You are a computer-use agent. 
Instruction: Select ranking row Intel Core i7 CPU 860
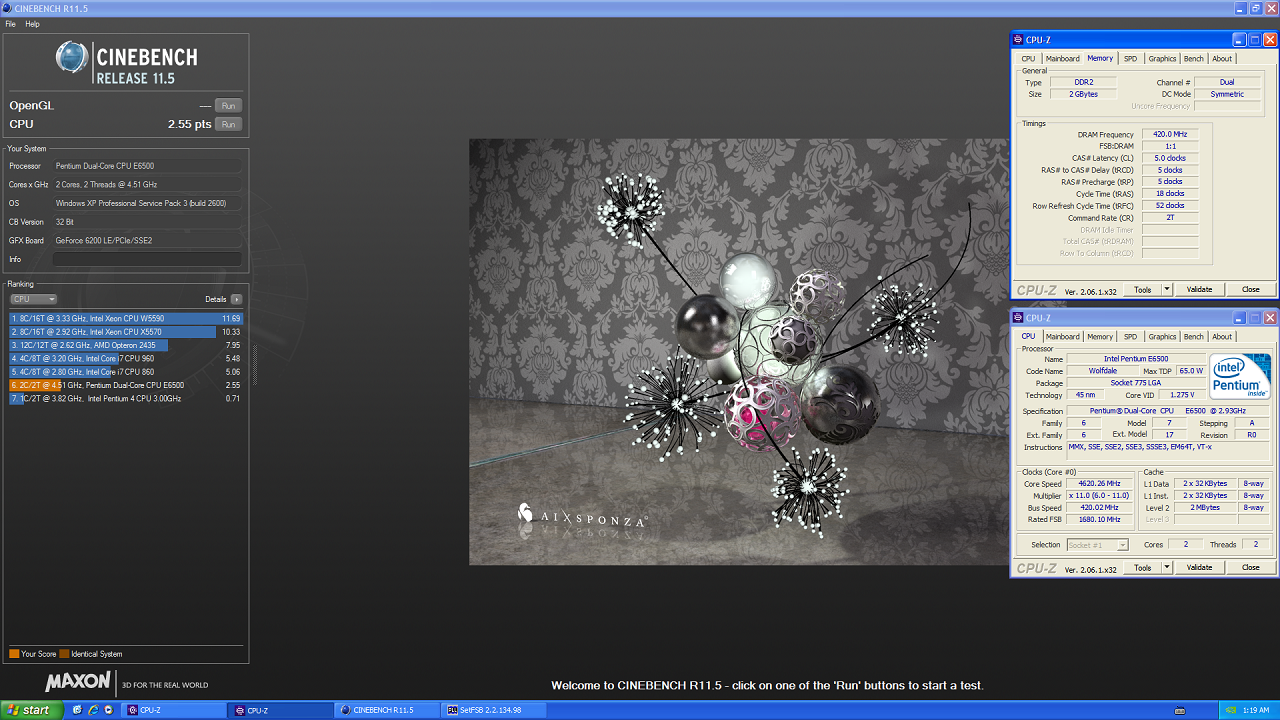pos(126,371)
